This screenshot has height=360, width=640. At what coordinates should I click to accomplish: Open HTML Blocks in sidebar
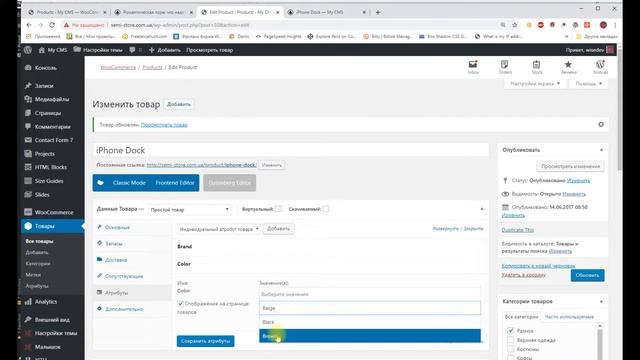pos(52,167)
